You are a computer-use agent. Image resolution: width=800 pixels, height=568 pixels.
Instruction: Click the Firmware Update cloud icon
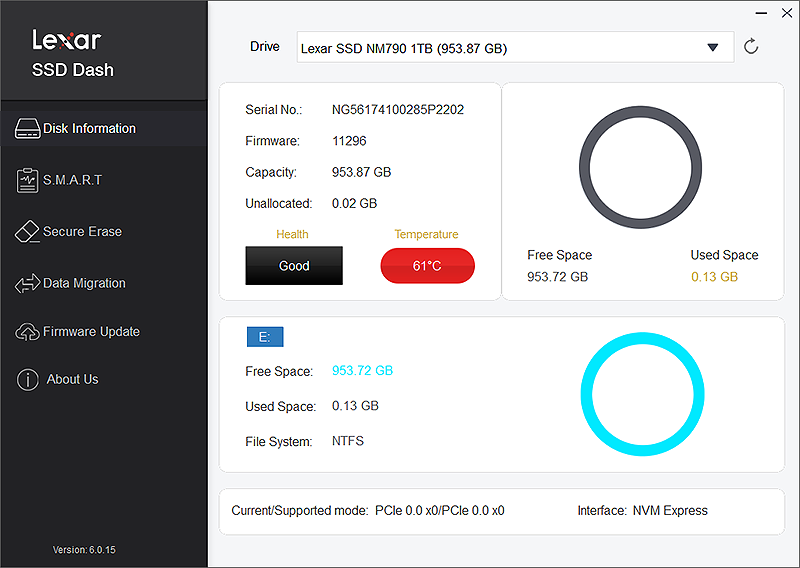[x=27, y=332]
